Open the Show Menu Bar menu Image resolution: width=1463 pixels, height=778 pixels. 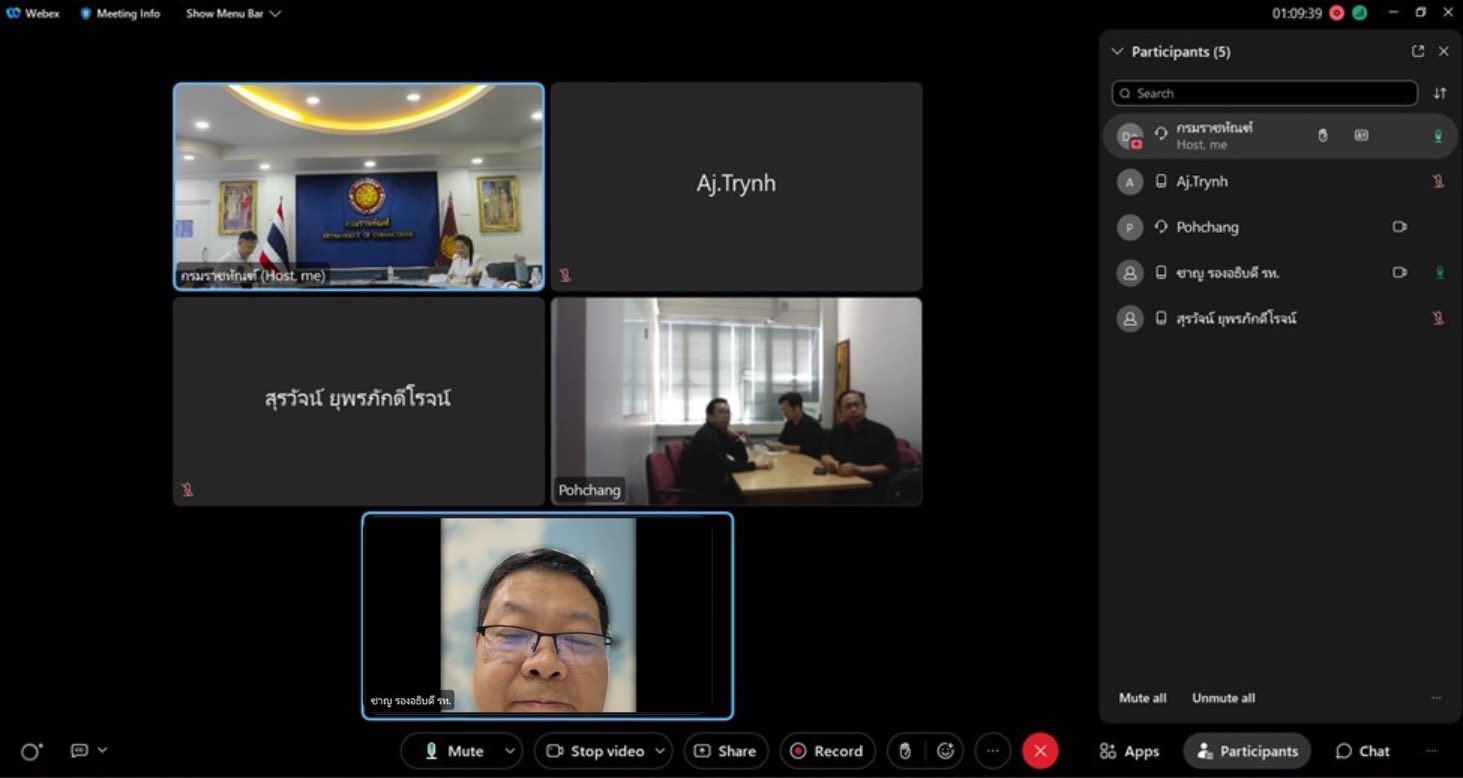[233, 14]
